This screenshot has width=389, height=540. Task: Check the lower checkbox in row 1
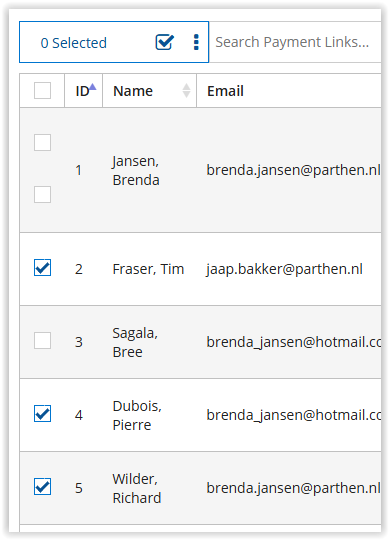42,195
